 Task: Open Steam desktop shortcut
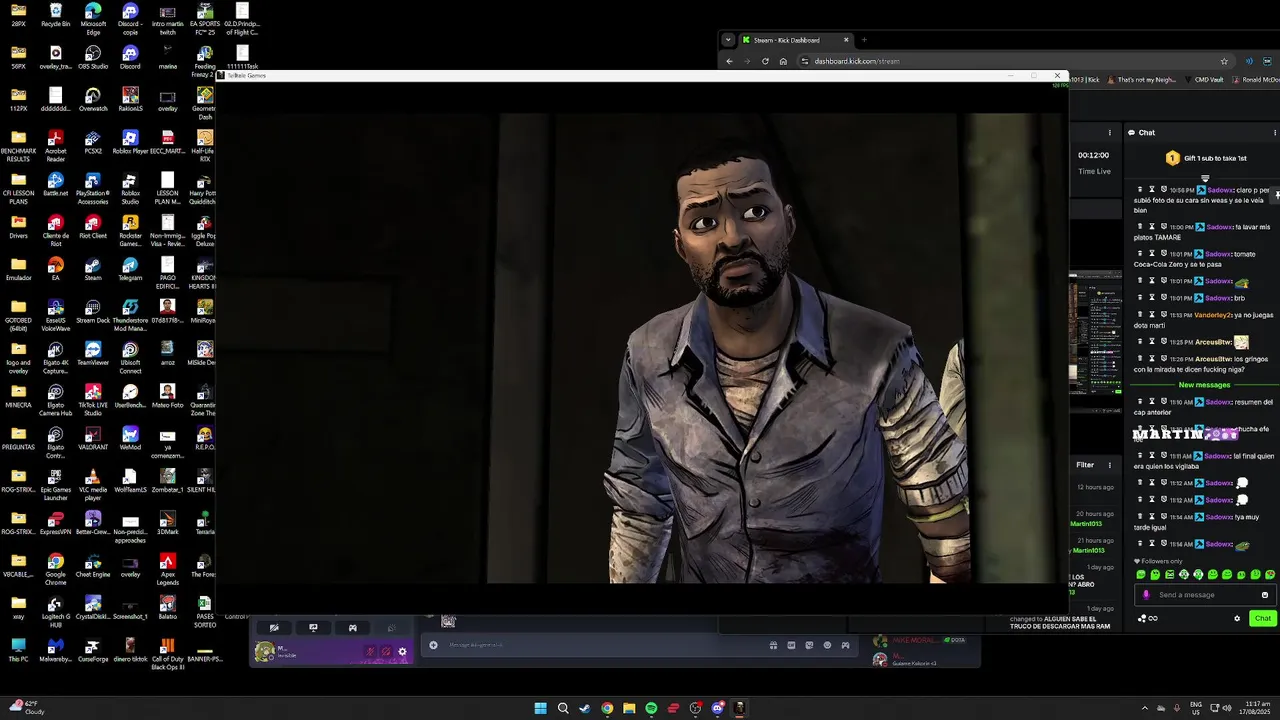tap(93, 268)
